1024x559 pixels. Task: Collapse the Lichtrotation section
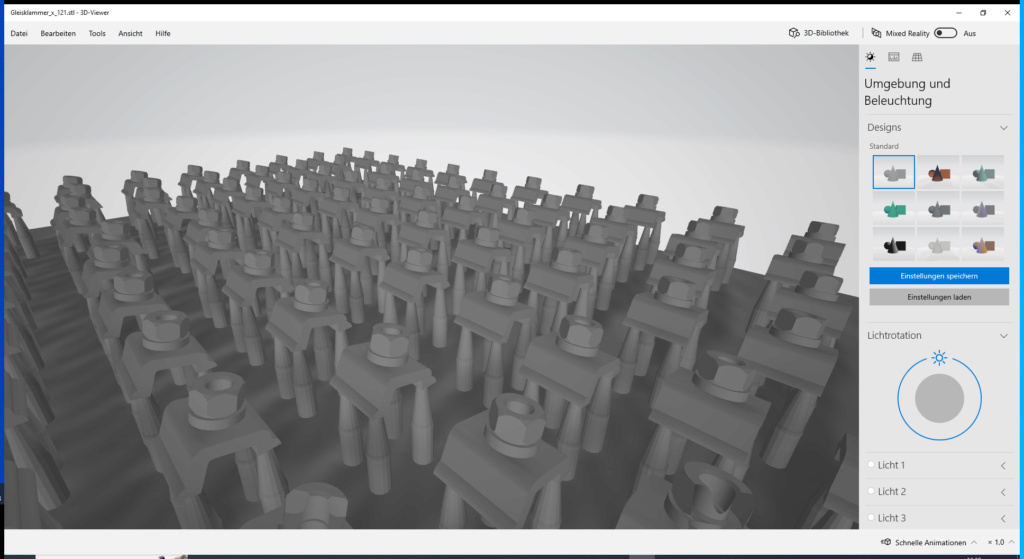pyautogui.click(x=1004, y=336)
